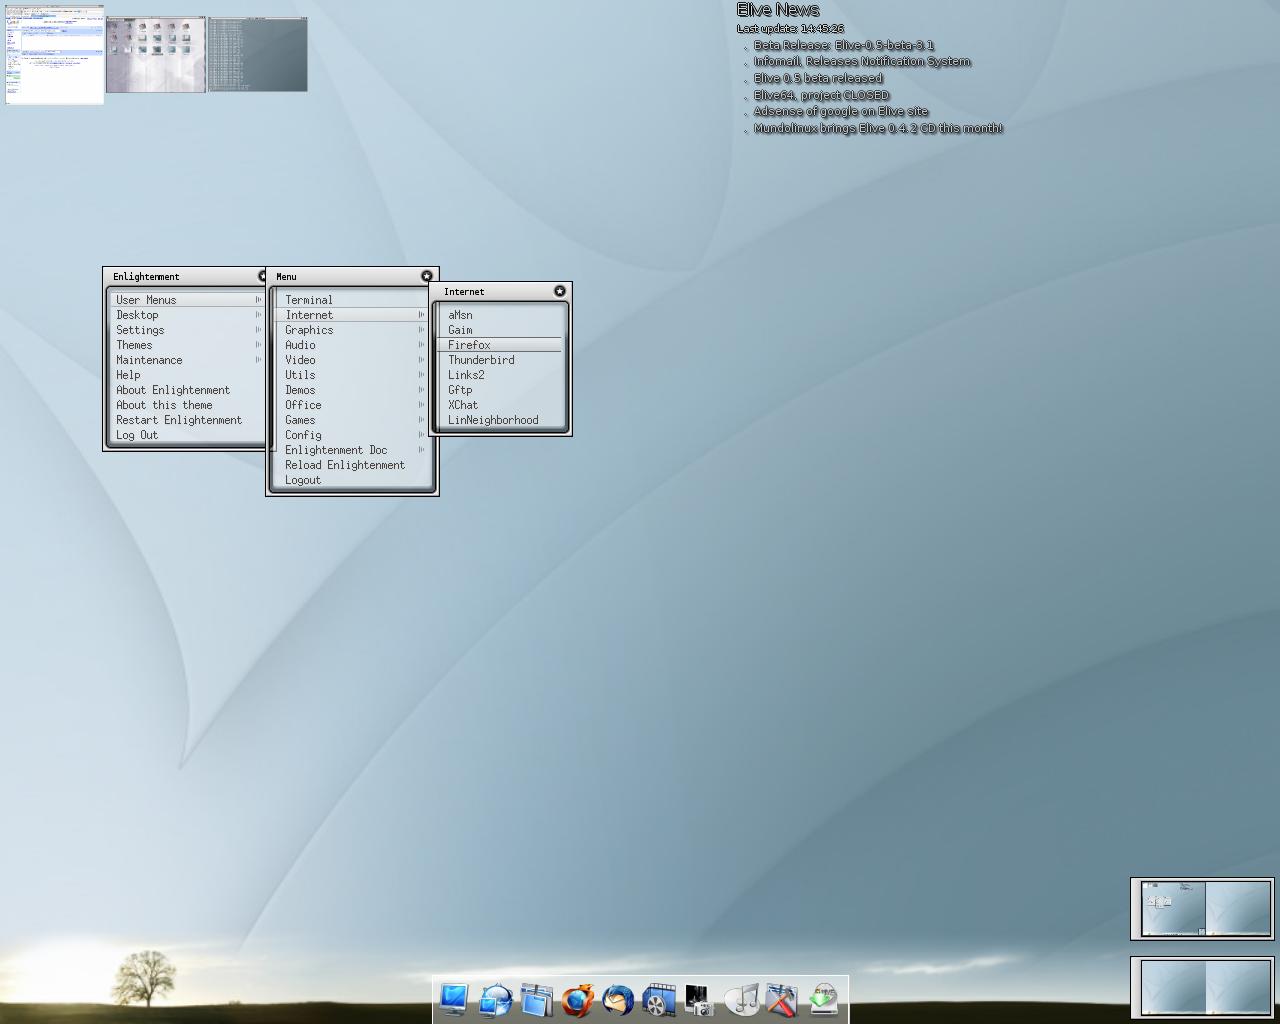
Task: Open the Demos entry in Menu
Action: pyautogui.click(x=352, y=390)
